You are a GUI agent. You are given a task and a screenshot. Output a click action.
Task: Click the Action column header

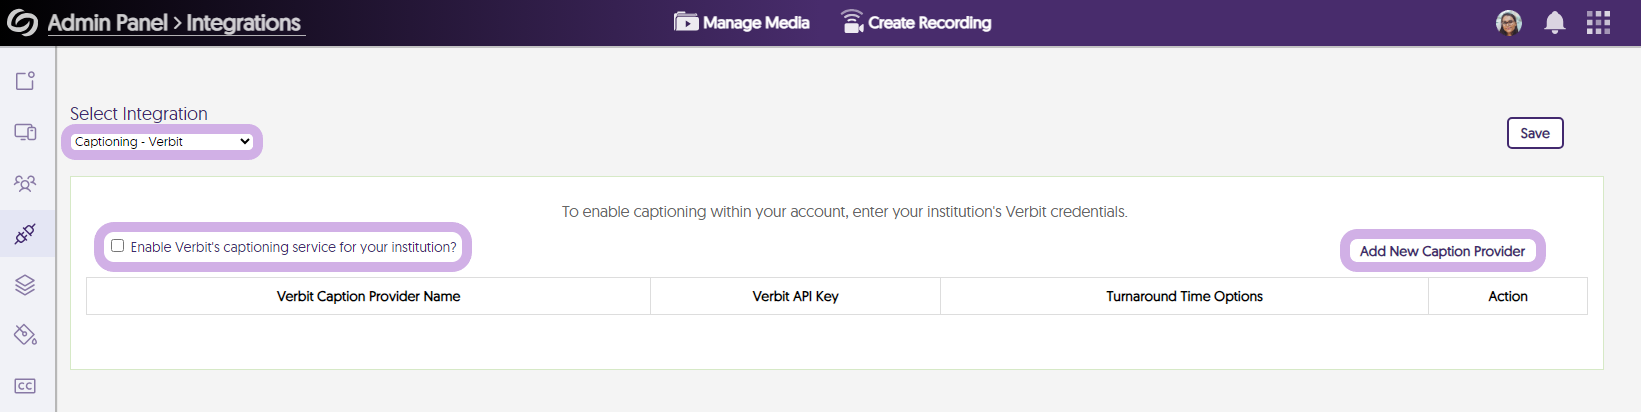(x=1507, y=296)
